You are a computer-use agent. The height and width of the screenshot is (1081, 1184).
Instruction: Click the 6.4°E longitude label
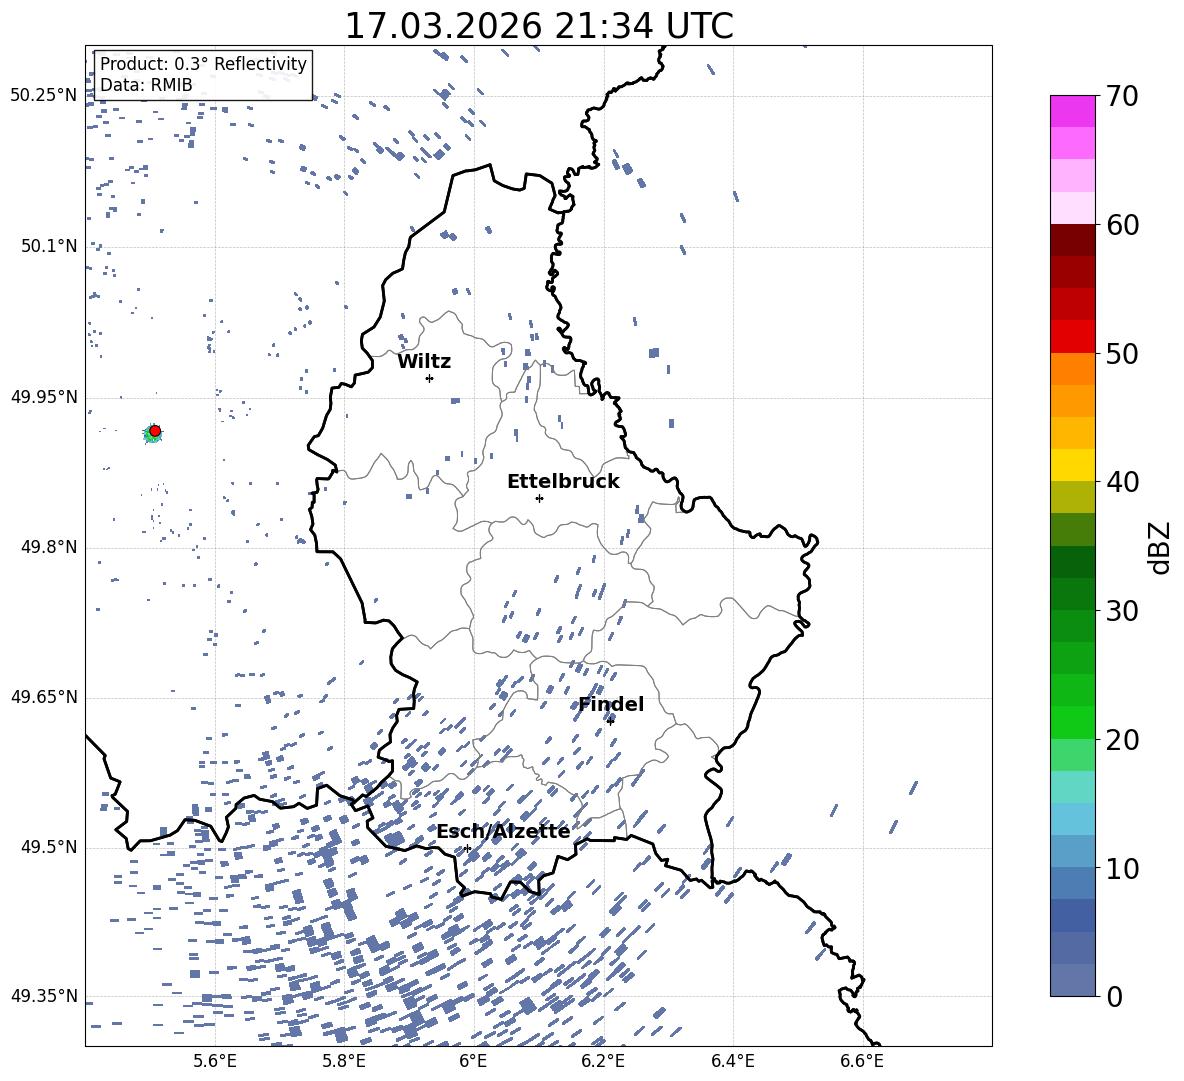(x=733, y=1061)
